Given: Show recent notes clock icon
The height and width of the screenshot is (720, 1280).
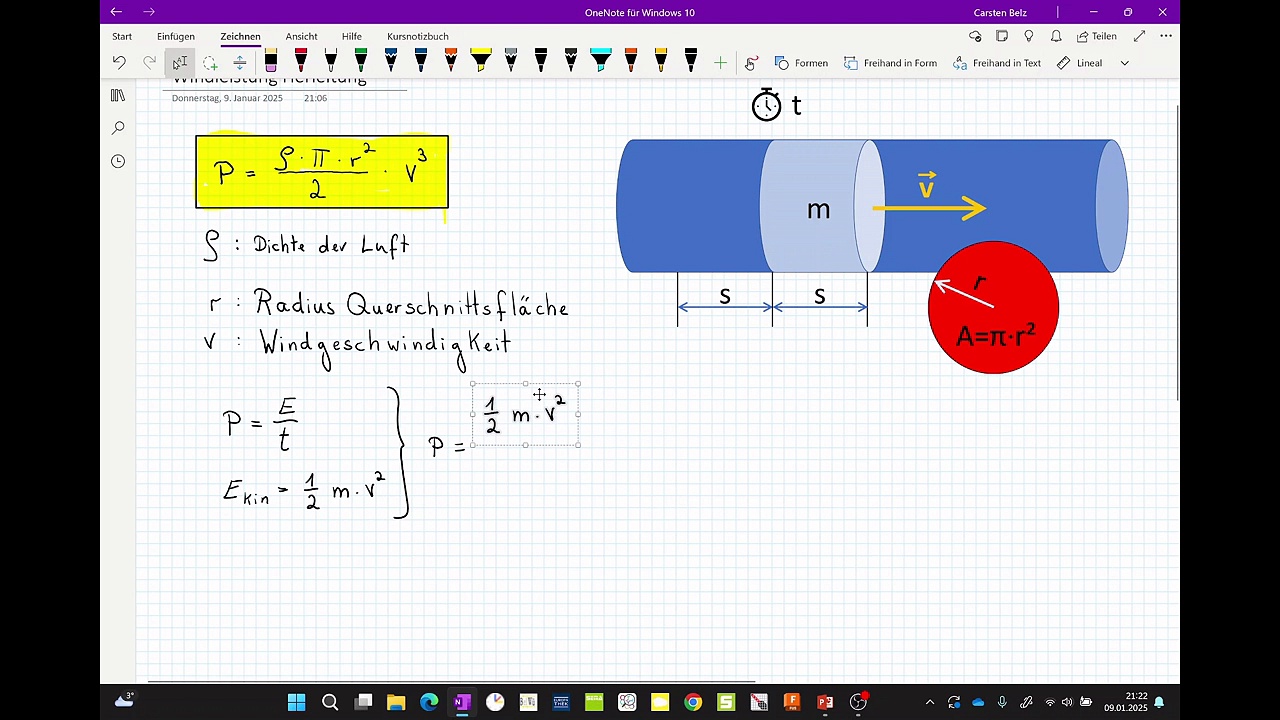Looking at the screenshot, I should coord(118,161).
